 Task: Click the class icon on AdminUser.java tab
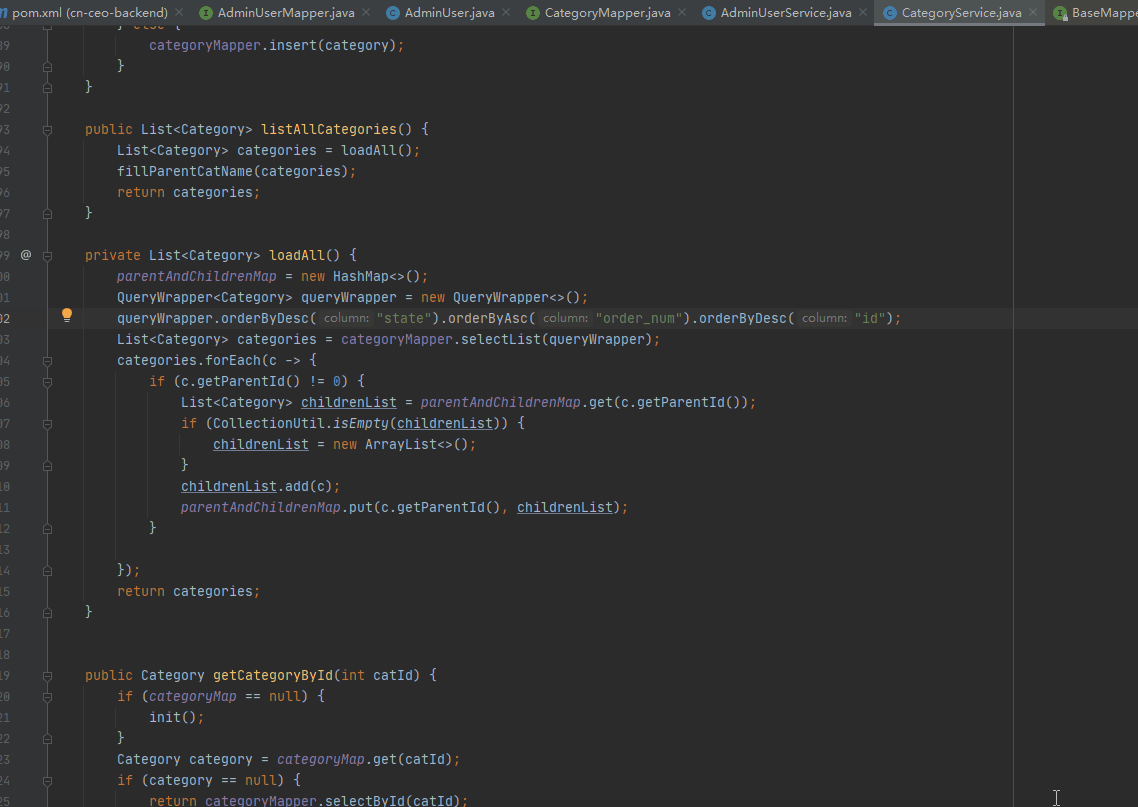tap(393, 12)
